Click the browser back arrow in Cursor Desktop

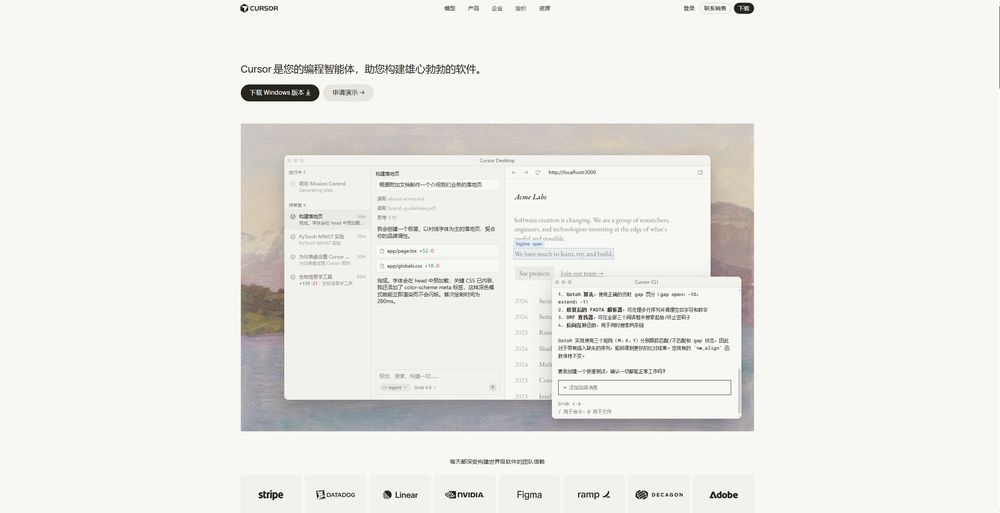tap(514, 172)
